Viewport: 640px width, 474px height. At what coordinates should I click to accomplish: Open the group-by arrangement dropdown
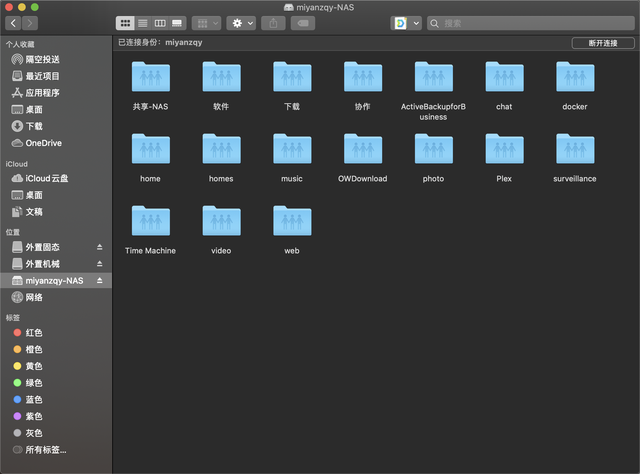tap(207, 23)
